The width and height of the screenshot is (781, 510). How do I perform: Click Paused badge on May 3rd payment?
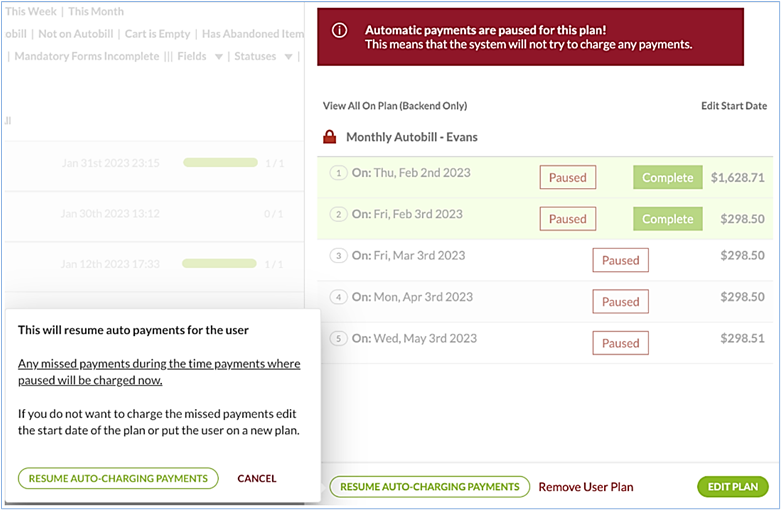point(620,343)
